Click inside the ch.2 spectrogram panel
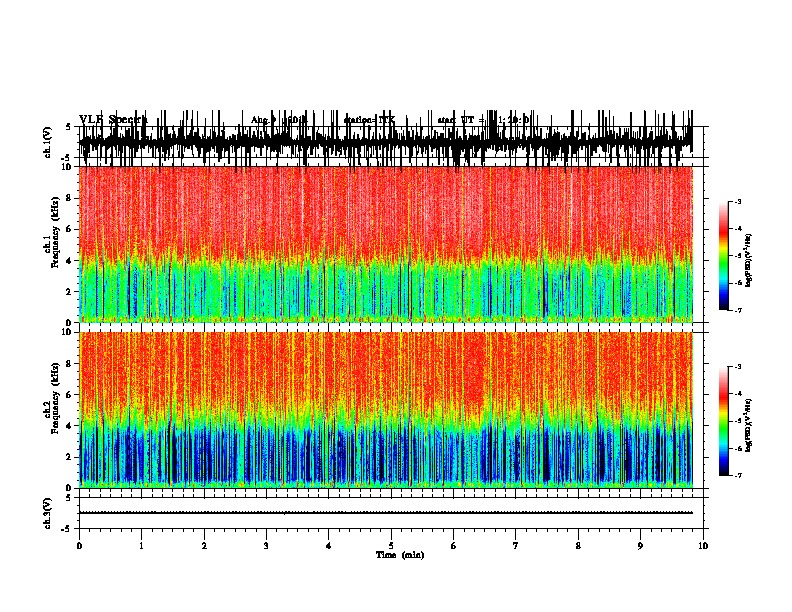Image resolution: width=792 pixels, height=612 pixels. [385, 410]
